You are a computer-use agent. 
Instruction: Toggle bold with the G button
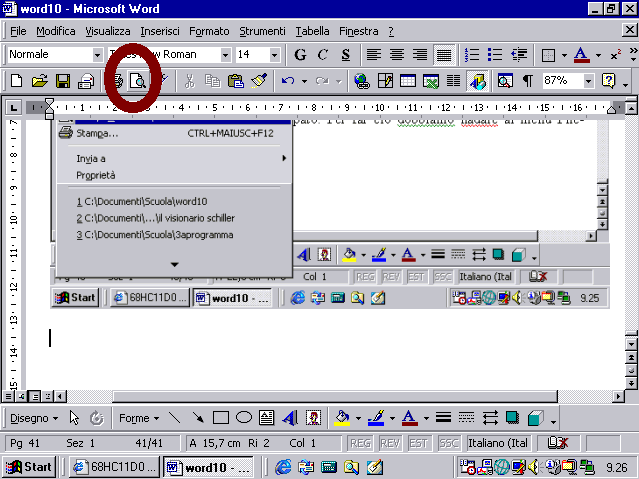pos(300,54)
